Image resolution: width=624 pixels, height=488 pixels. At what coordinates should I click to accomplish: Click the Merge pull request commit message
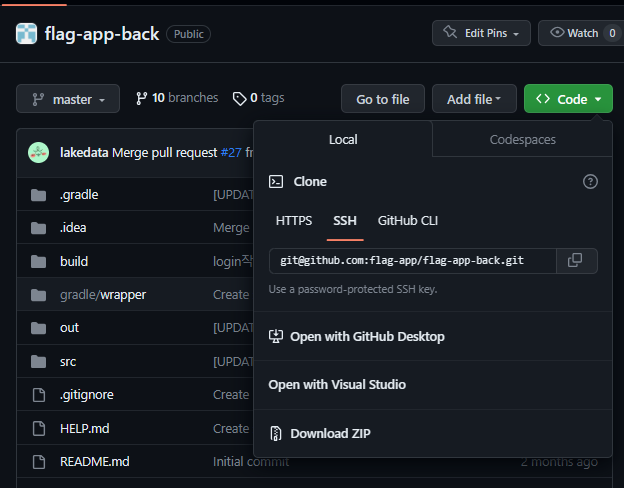pos(165,152)
